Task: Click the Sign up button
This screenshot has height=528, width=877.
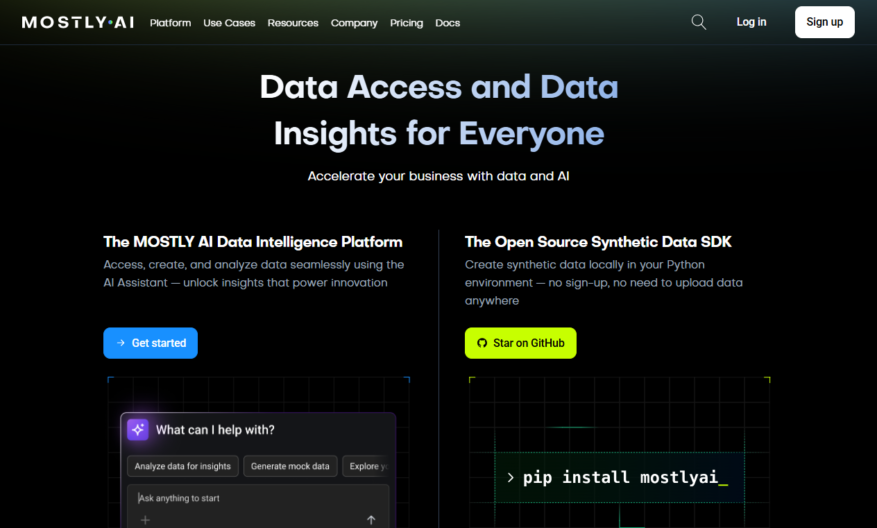Action: (824, 22)
